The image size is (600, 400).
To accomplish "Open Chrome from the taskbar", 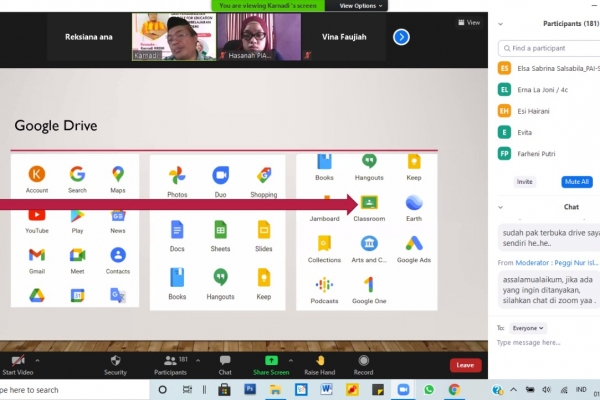I will coord(454,389).
